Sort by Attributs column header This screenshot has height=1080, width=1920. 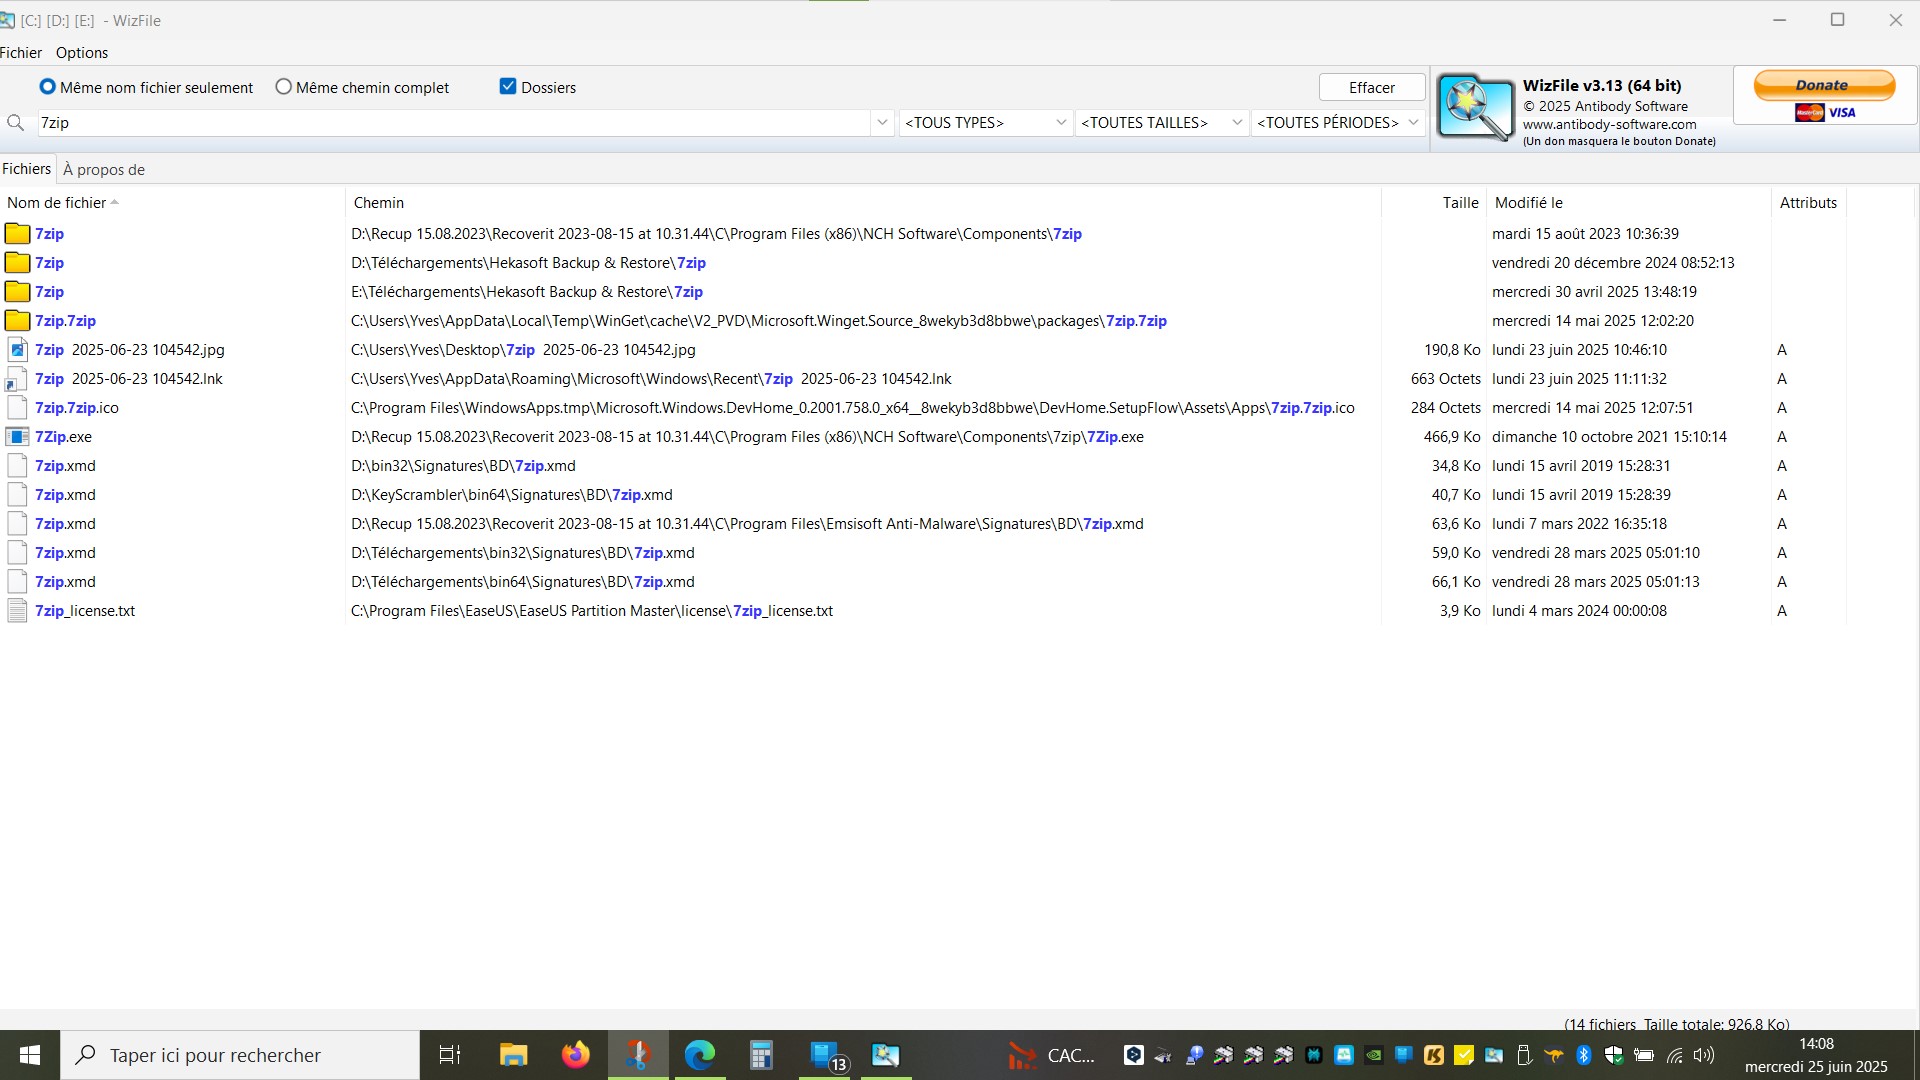coord(1808,202)
